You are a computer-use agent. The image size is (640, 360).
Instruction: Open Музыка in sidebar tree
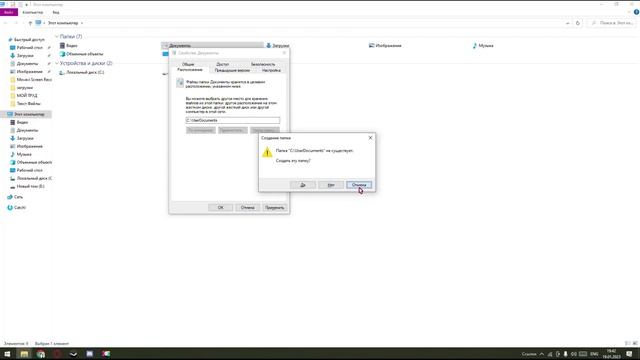[x=21, y=154]
